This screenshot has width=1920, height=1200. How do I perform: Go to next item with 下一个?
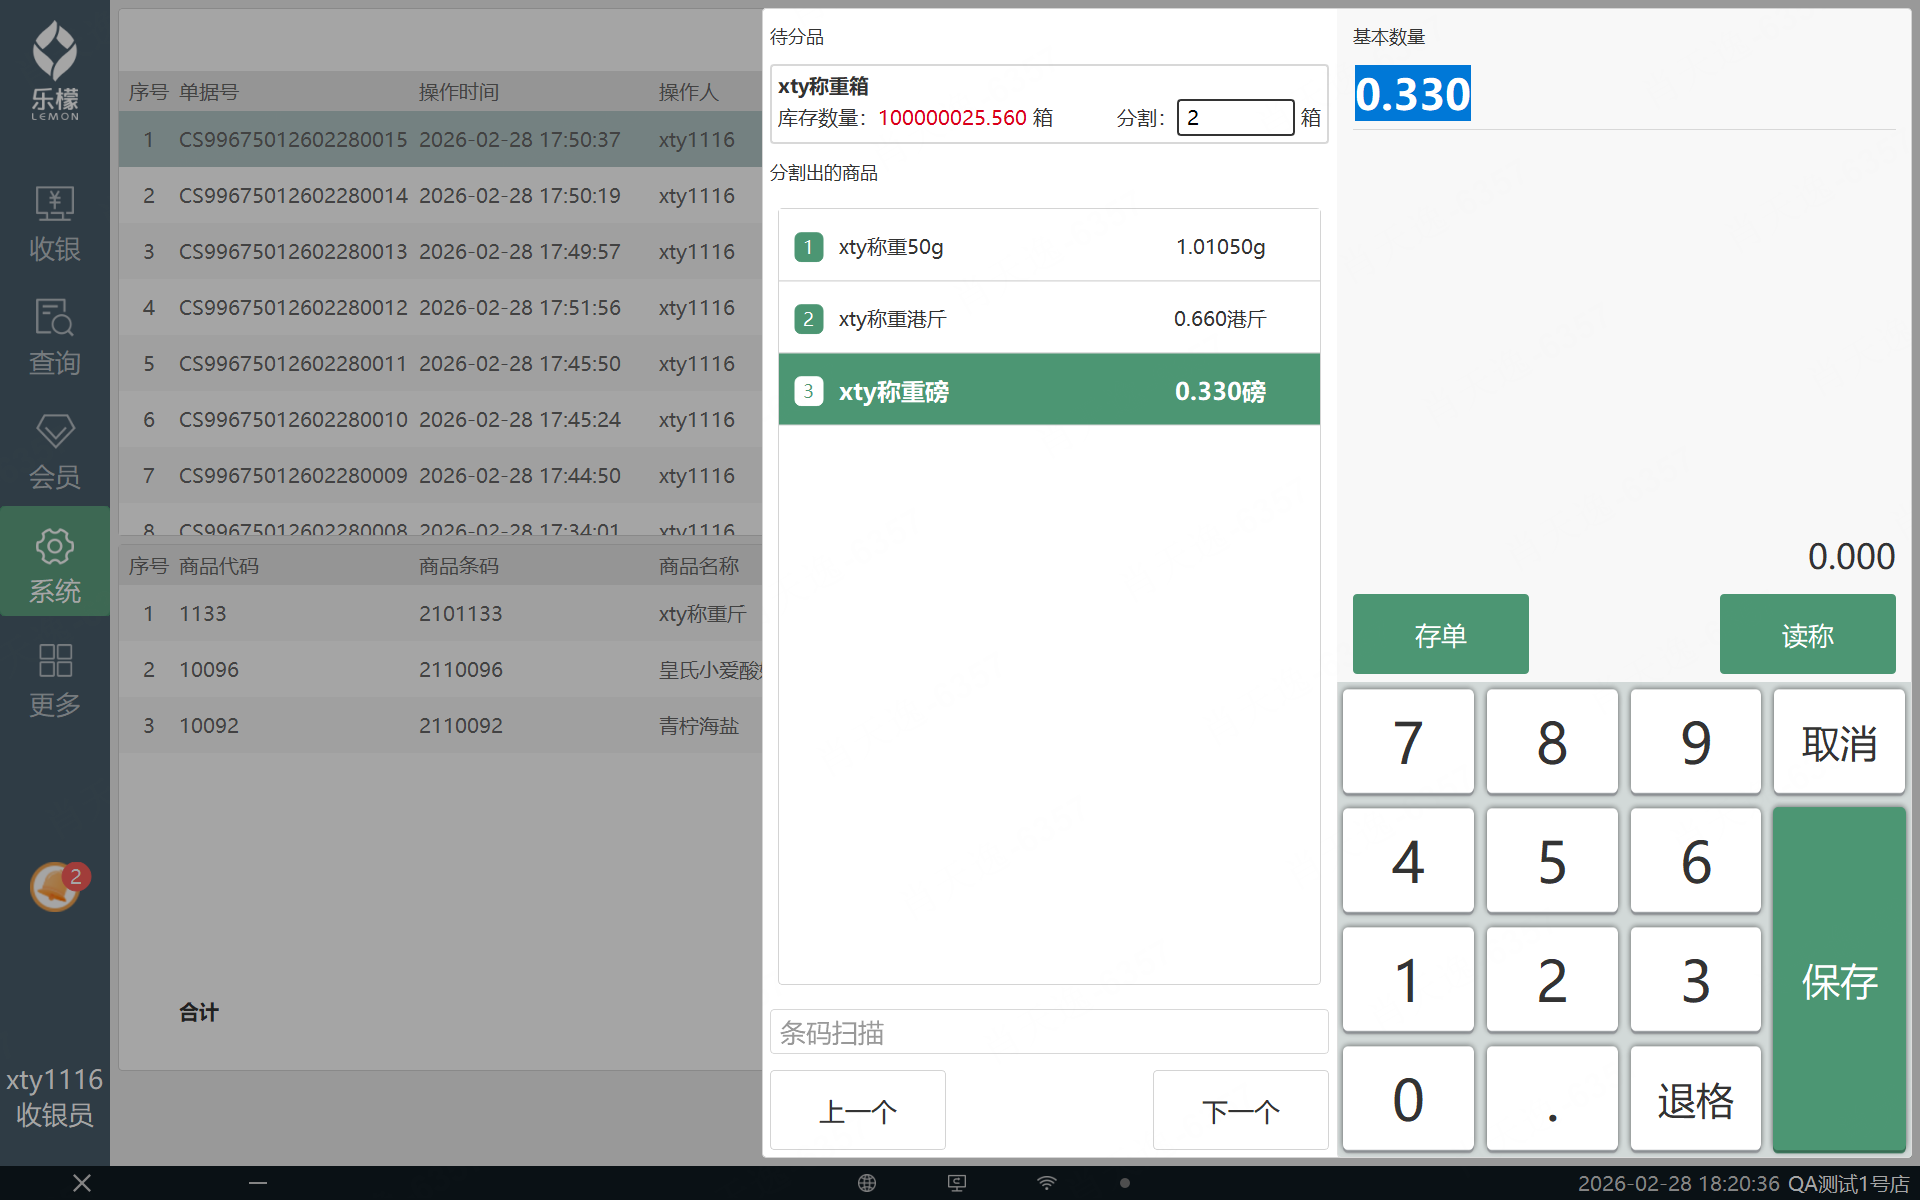(x=1239, y=1110)
